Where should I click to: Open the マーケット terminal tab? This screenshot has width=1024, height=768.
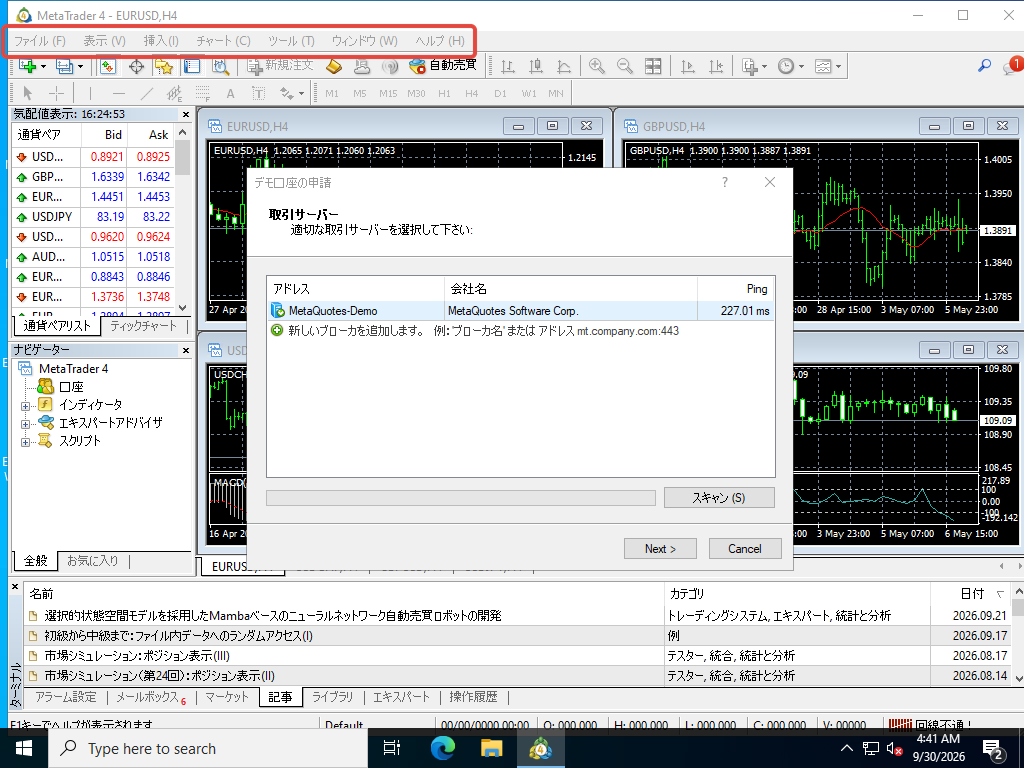pyautogui.click(x=227, y=697)
